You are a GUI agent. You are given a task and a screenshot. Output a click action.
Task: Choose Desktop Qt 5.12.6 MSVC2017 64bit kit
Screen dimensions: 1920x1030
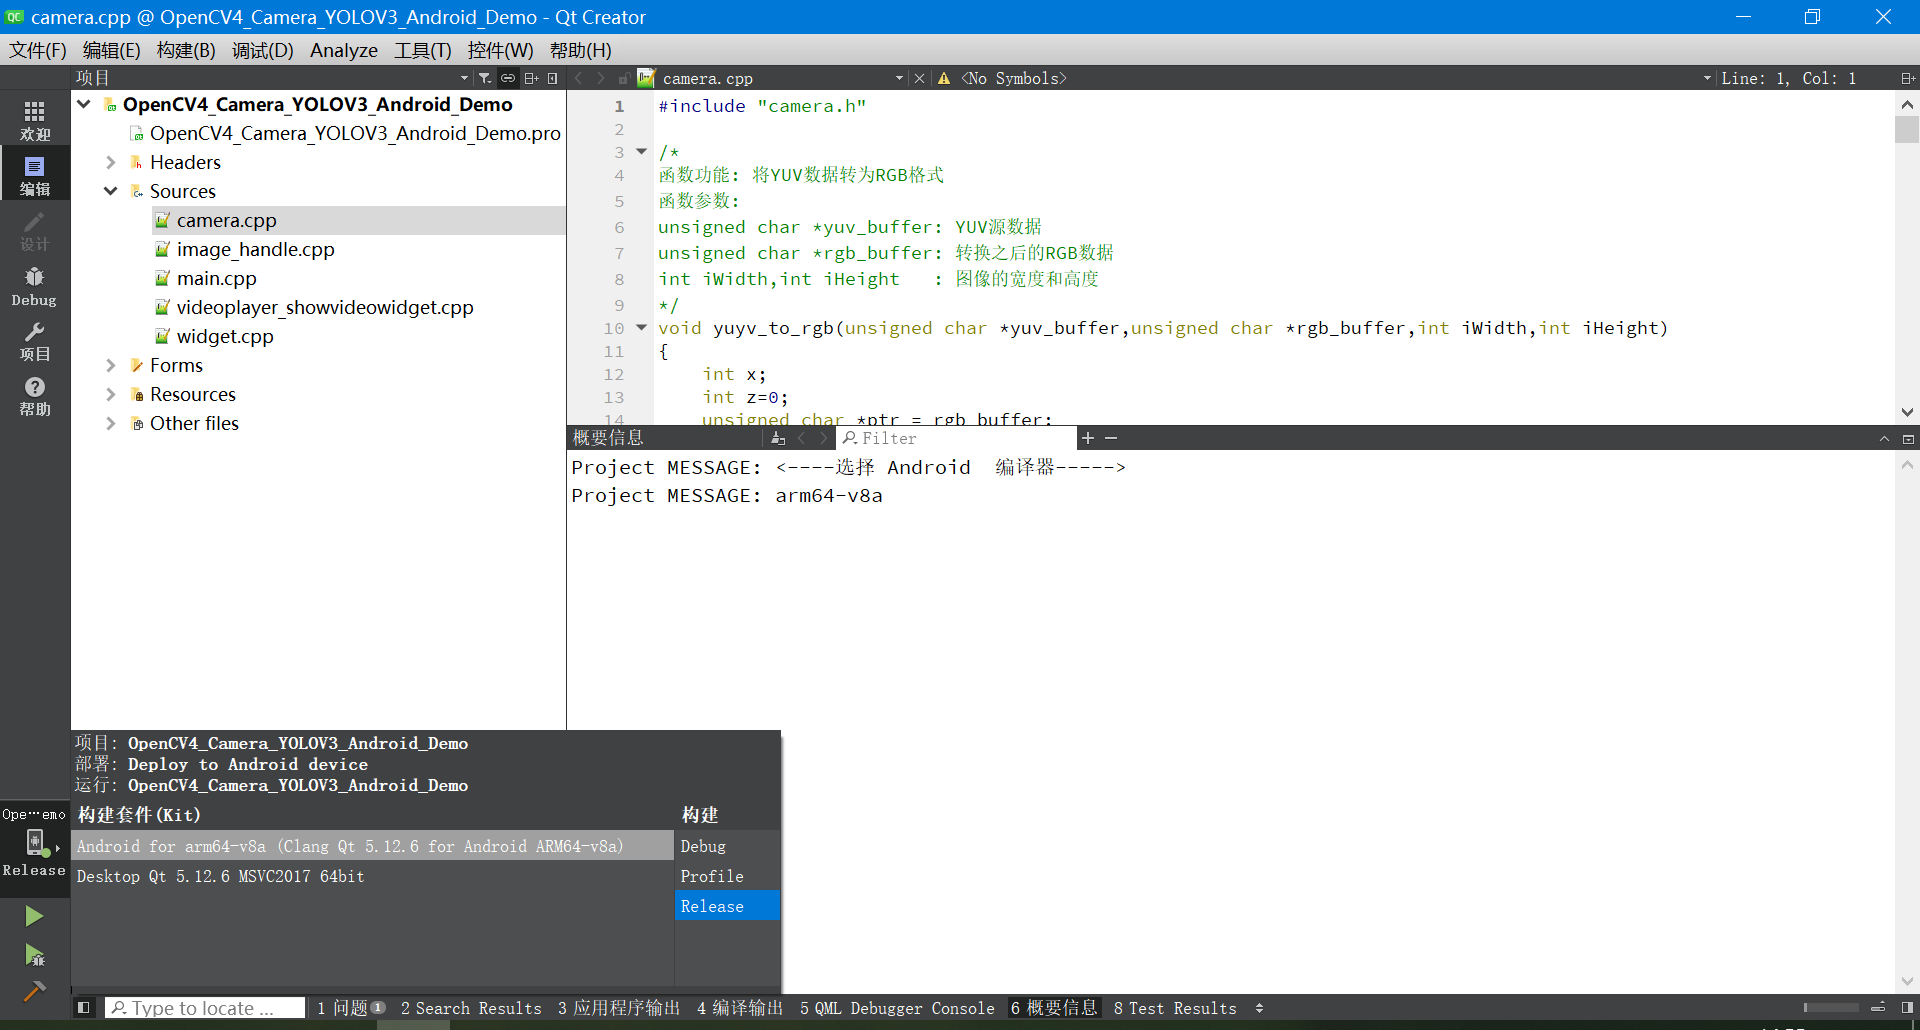pos(221,876)
